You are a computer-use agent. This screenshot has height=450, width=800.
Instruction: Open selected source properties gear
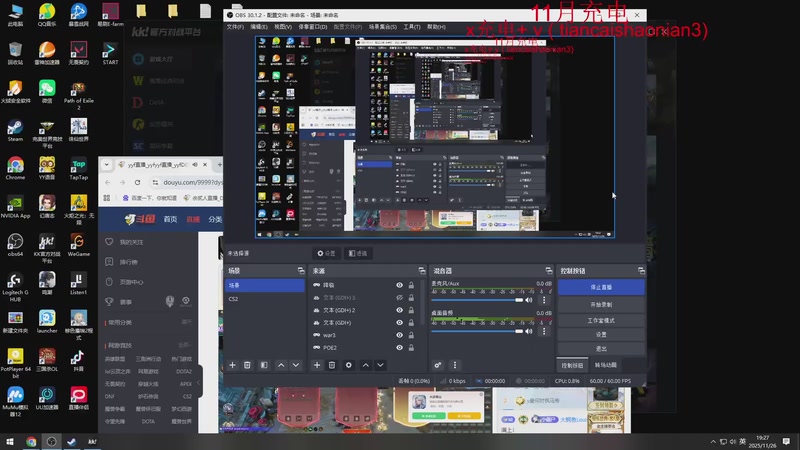click(x=348, y=365)
